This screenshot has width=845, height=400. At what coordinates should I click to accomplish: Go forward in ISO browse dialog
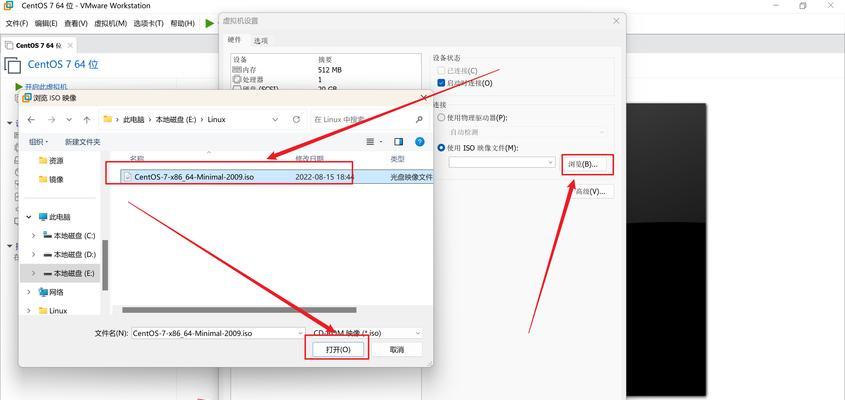click(x=51, y=120)
